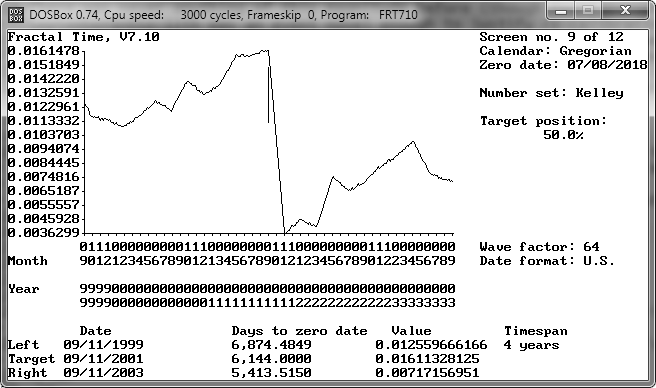Click the Right date 09/11/2003
The height and width of the screenshot is (388, 656).
click(103, 373)
